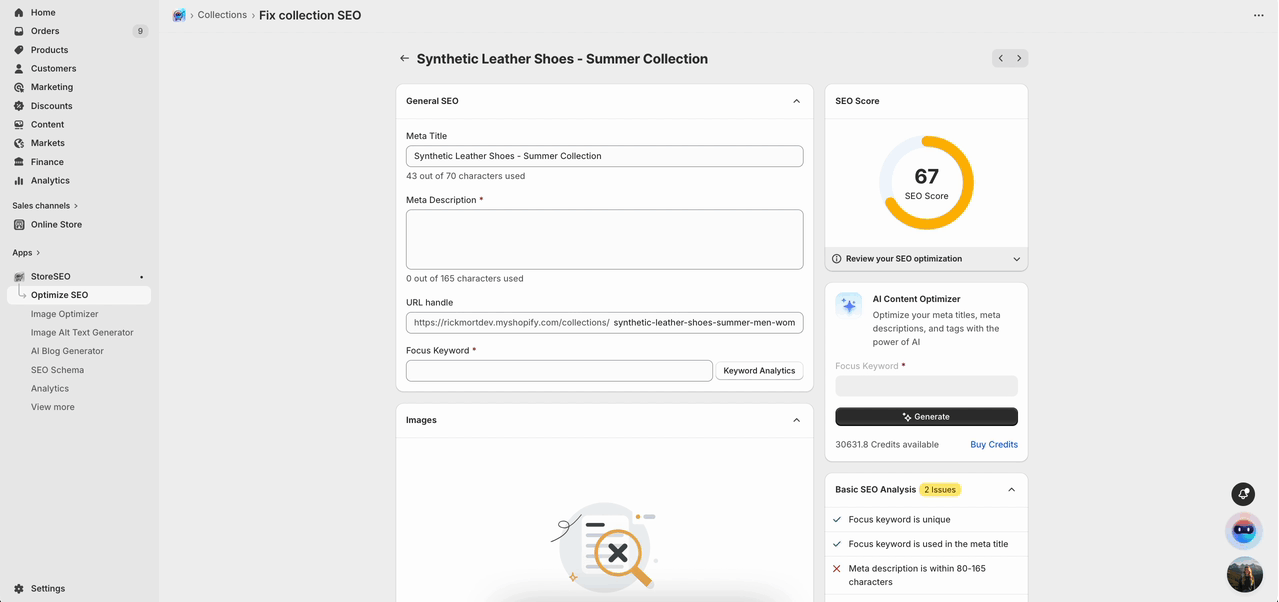The image size is (1279, 602).
Task: Navigate to Collections via the breadcrumb
Action: point(221,14)
